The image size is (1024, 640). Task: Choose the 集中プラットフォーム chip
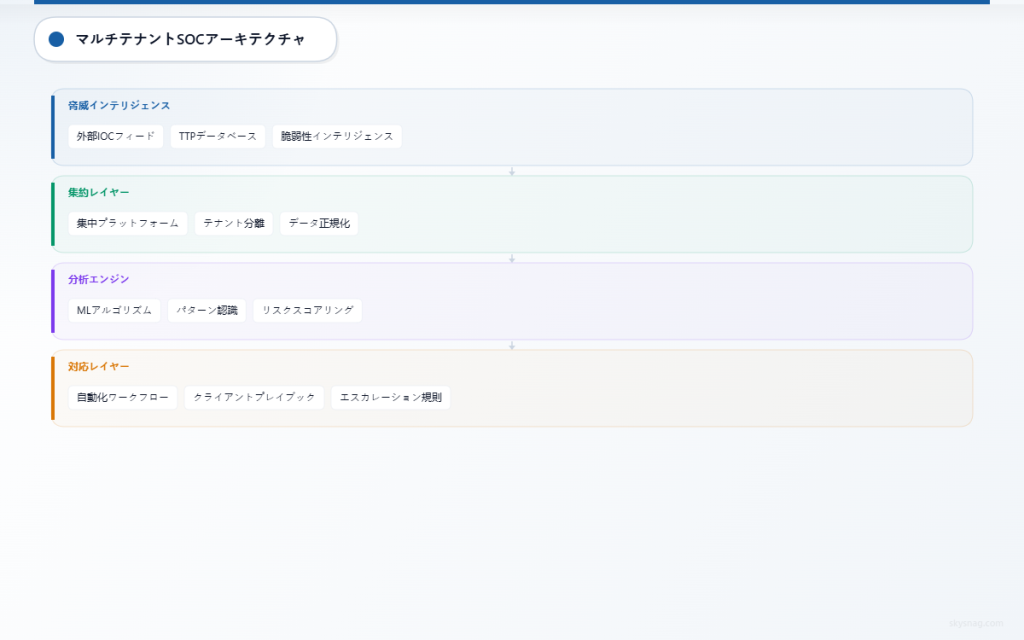coord(128,224)
